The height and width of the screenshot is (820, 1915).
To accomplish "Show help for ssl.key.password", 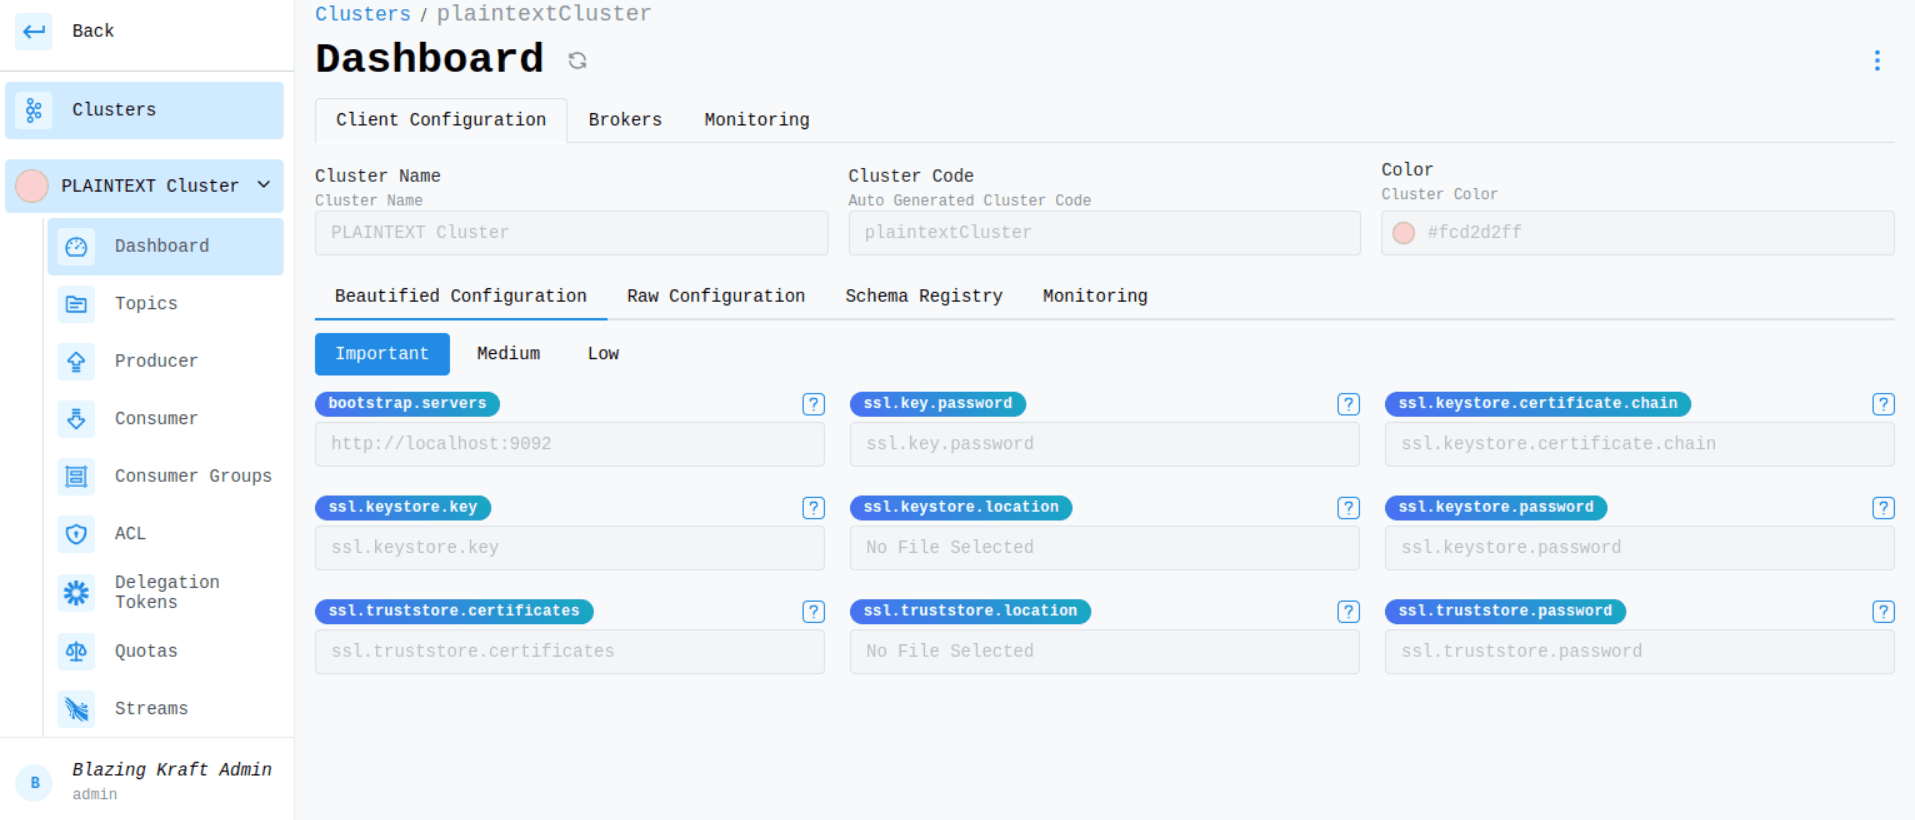I will point(1349,404).
